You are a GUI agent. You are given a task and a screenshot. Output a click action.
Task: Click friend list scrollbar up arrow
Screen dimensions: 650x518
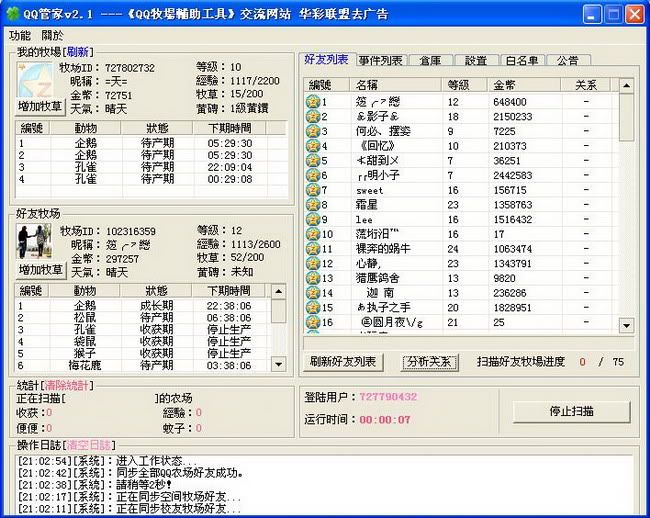point(626,85)
